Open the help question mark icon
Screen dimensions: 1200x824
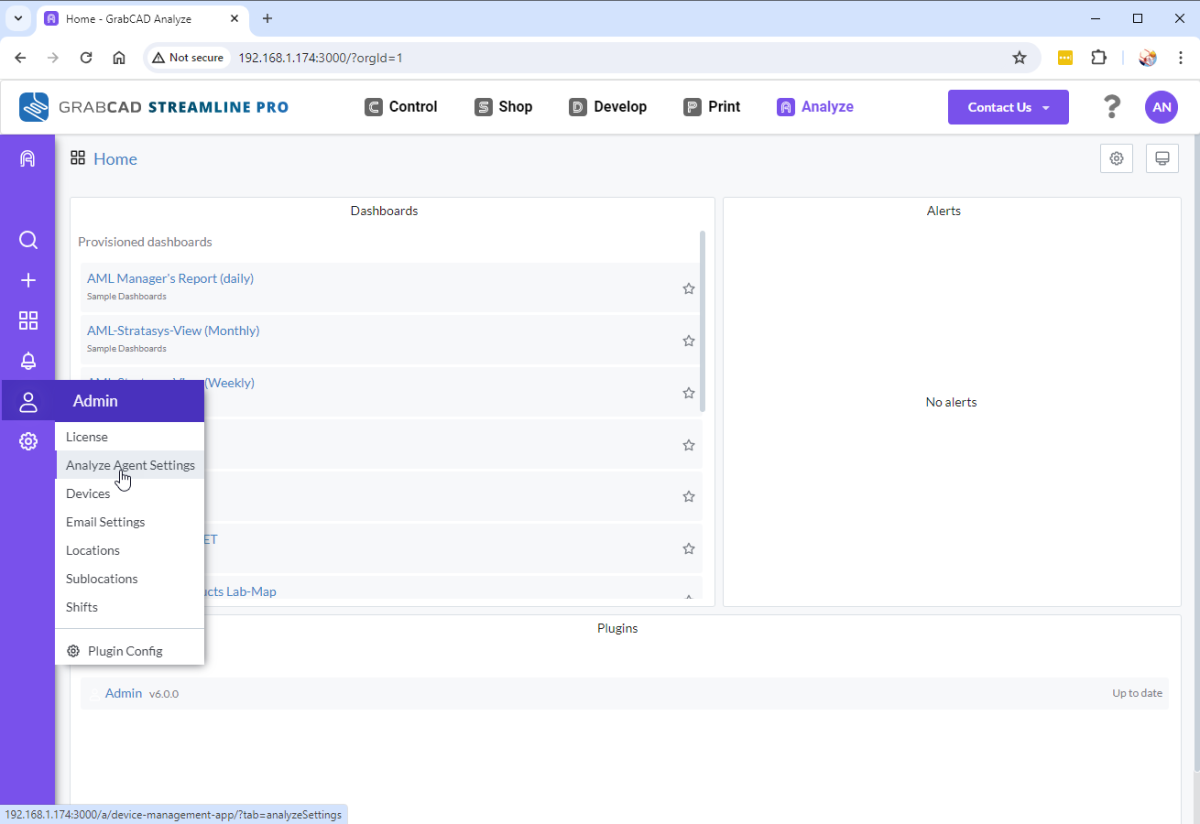[x=1112, y=107]
